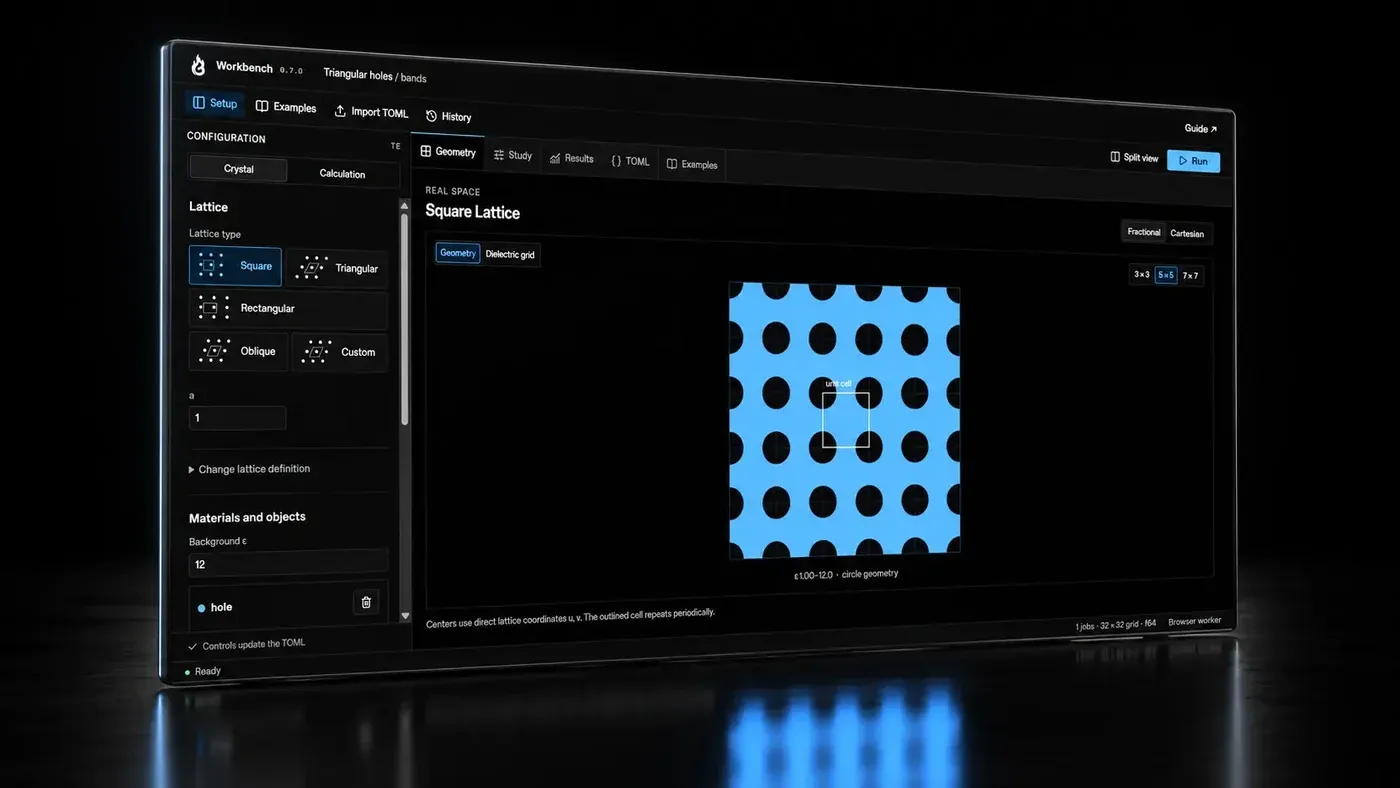The height and width of the screenshot is (788, 1400).
Task: Select the Crystal configuration segment
Action: [238, 169]
